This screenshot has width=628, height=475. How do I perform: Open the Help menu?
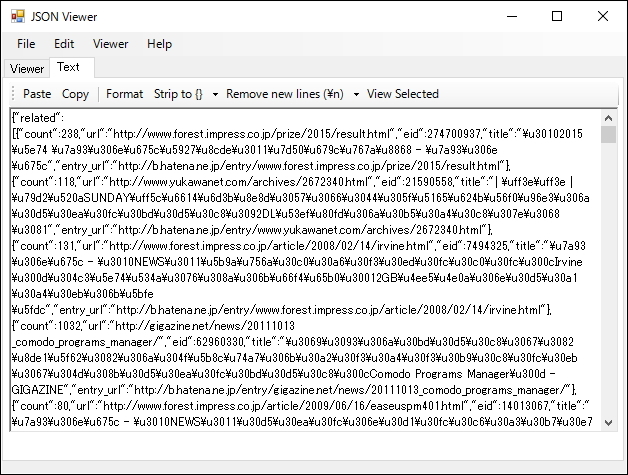coord(159,44)
